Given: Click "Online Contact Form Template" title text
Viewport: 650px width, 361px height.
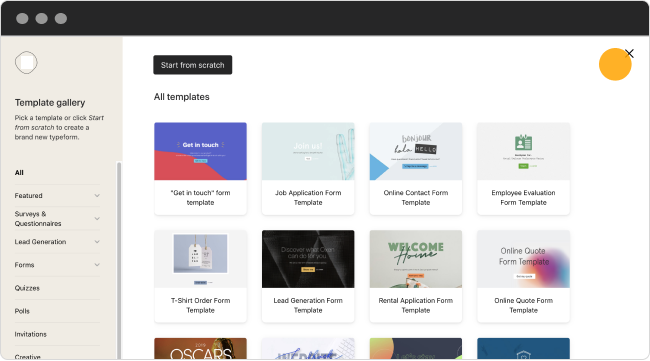Looking at the screenshot, I should 416,198.
